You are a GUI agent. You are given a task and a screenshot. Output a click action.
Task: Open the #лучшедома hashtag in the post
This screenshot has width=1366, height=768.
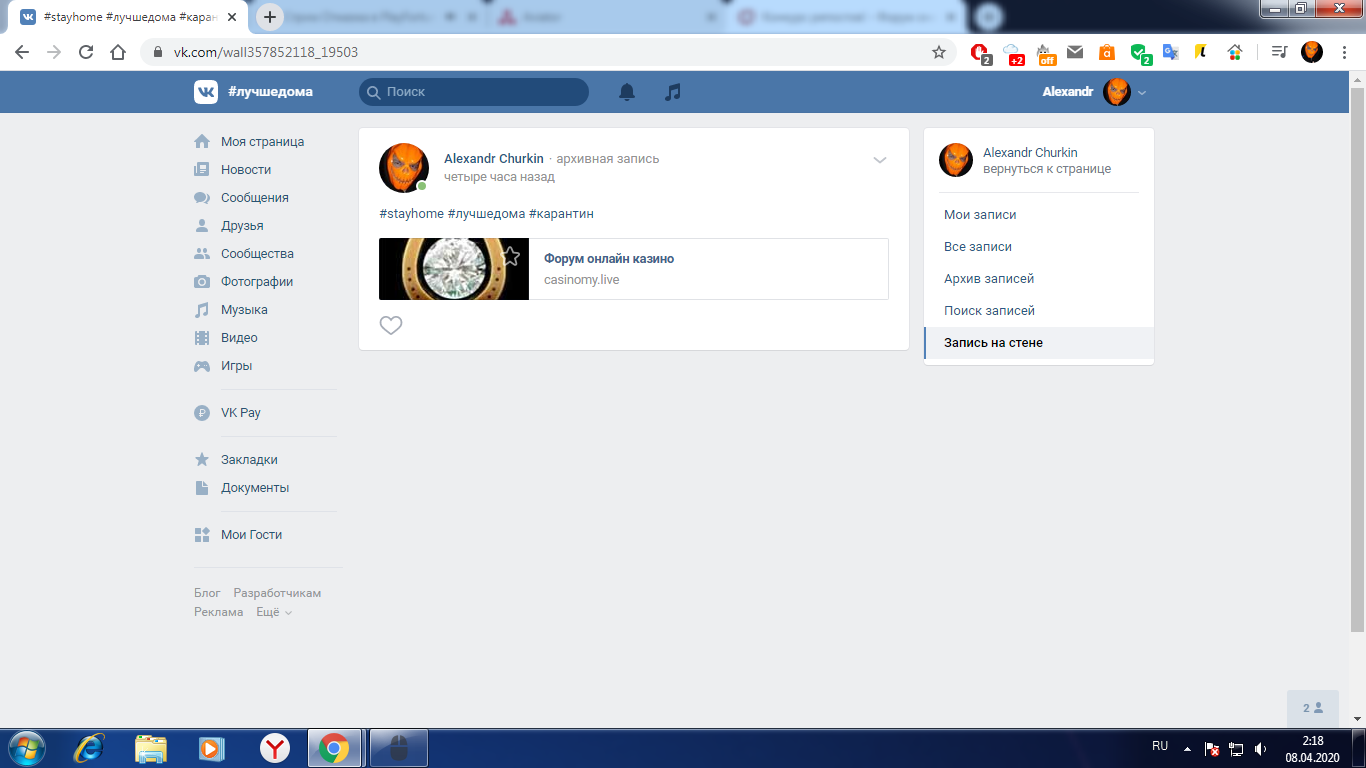pos(486,214)
